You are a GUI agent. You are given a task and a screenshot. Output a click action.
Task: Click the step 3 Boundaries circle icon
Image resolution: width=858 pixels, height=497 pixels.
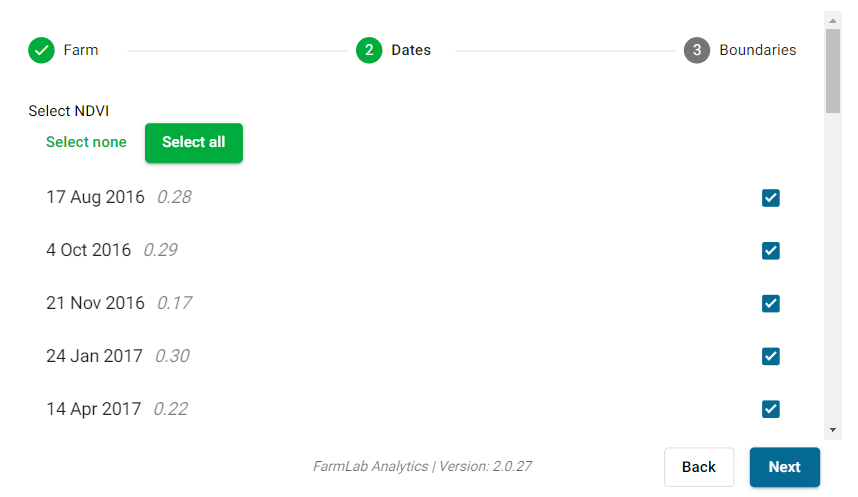pos(697,50)
